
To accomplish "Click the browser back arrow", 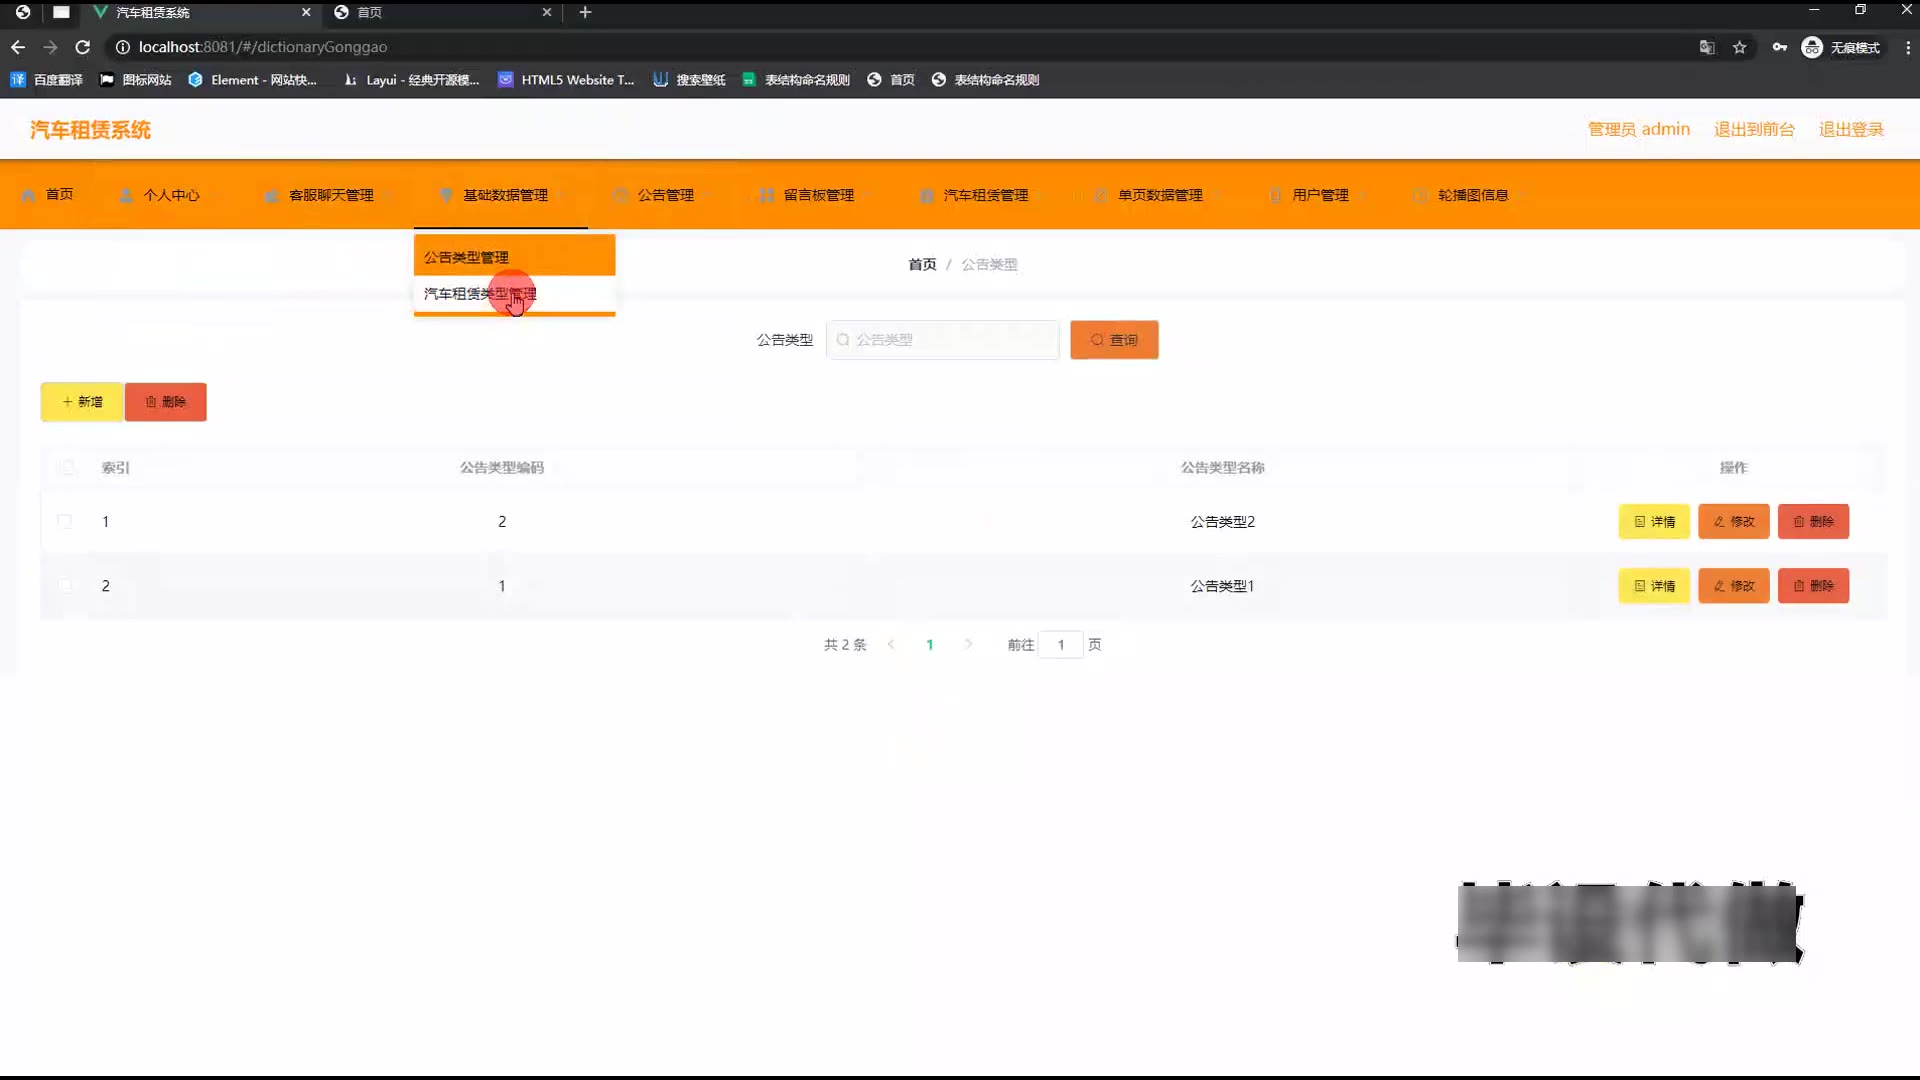I will [x=18, y=47].
